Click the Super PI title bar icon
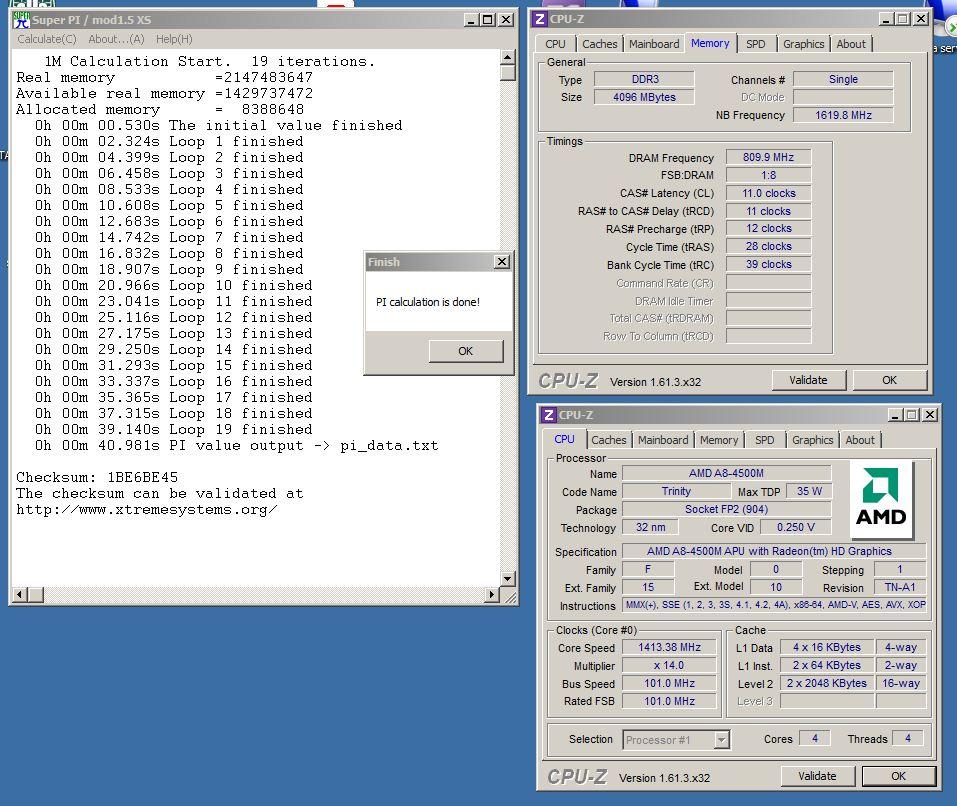 (21, 20)
